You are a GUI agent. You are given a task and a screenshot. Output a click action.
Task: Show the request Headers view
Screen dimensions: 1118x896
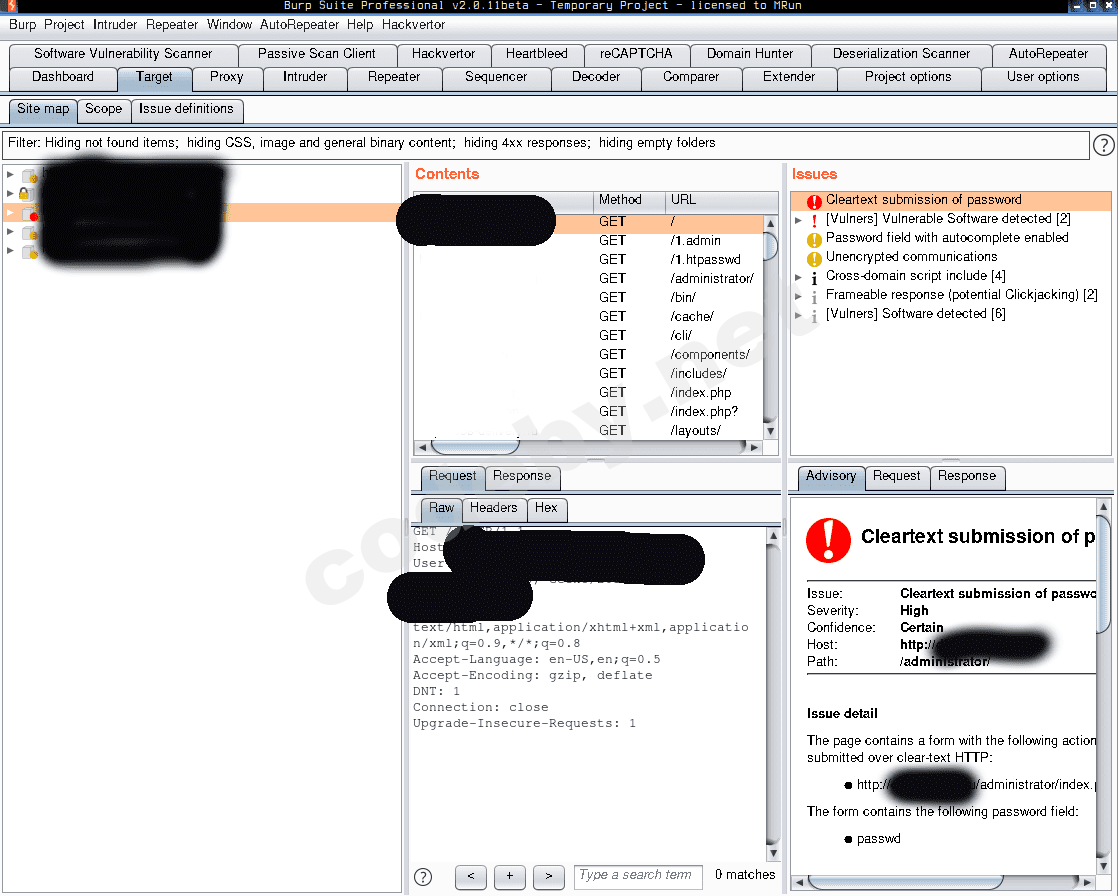pos(493,508)
